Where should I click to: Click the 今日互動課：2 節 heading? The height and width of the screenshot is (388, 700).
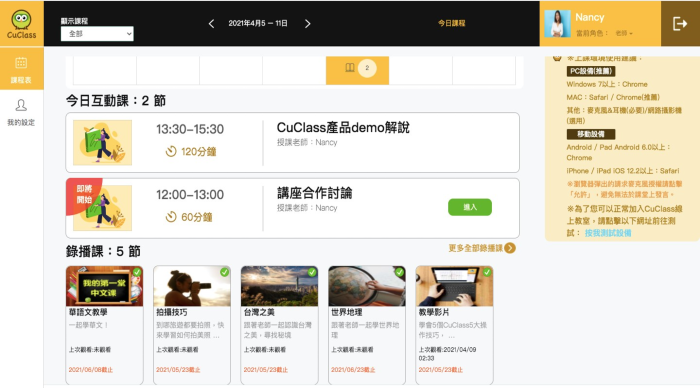[x=116, y=100]
